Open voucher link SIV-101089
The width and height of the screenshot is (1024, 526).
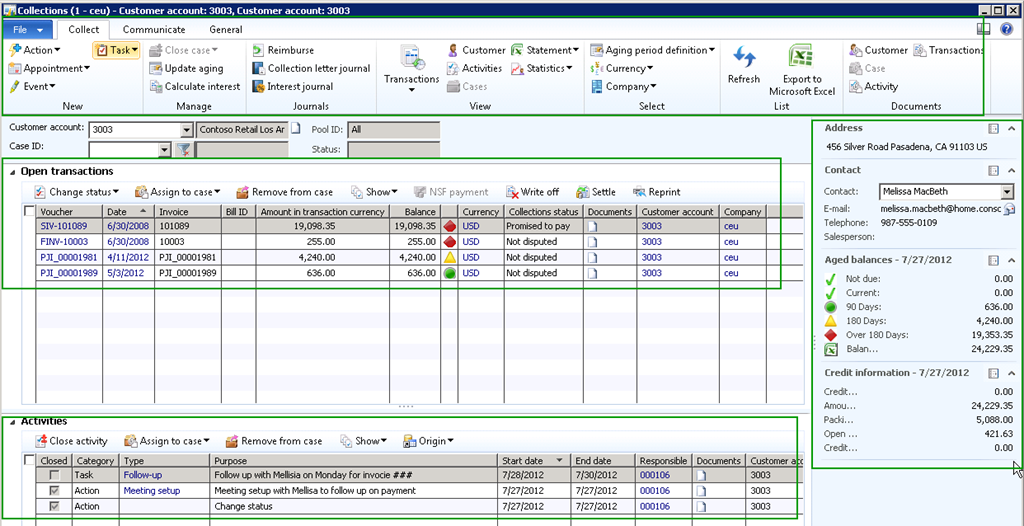coord(63,227)
